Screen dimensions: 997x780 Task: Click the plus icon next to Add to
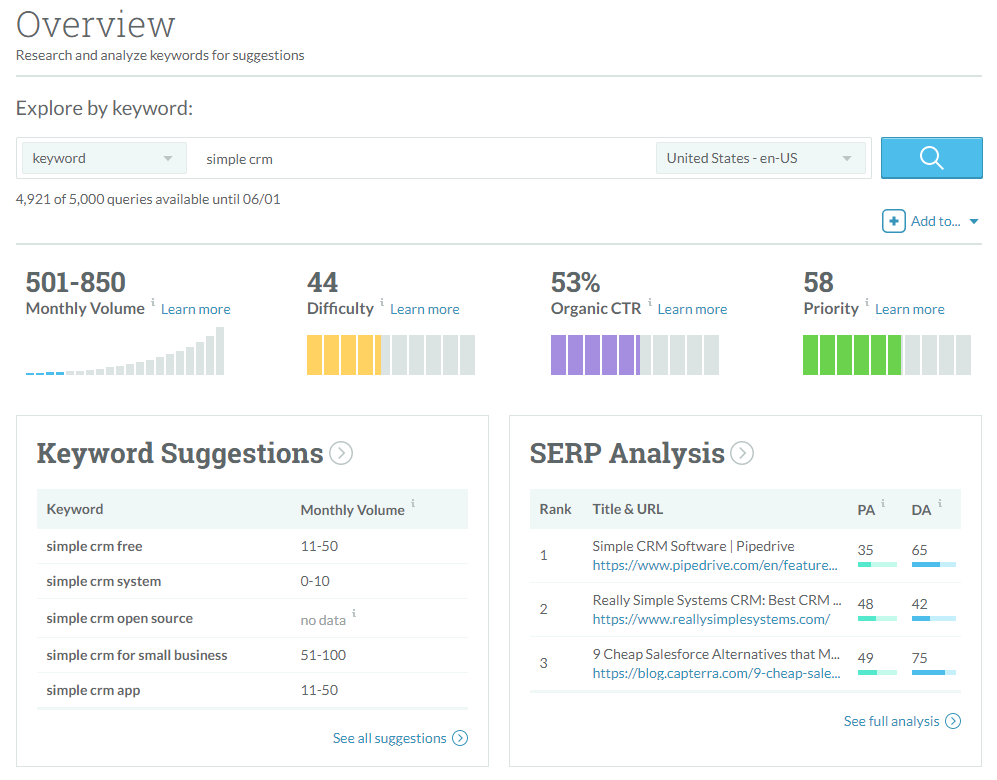[893, 221]
